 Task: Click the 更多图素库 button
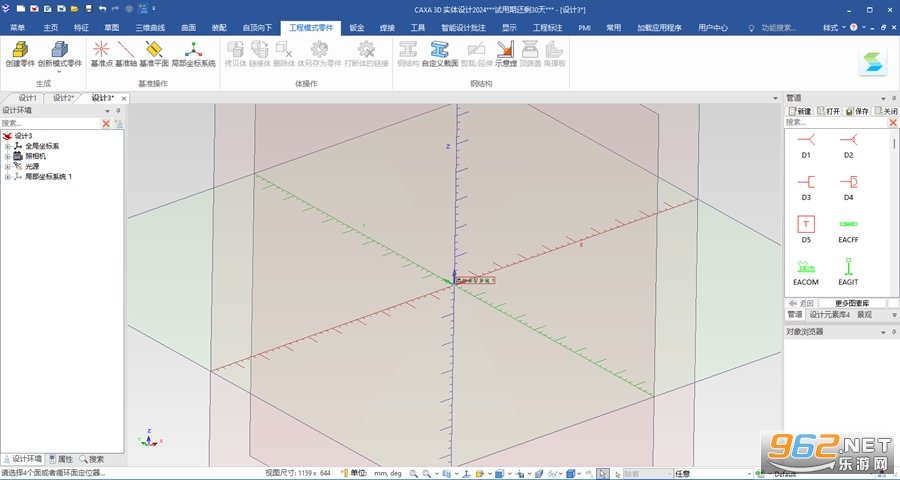tap(852, 303)
